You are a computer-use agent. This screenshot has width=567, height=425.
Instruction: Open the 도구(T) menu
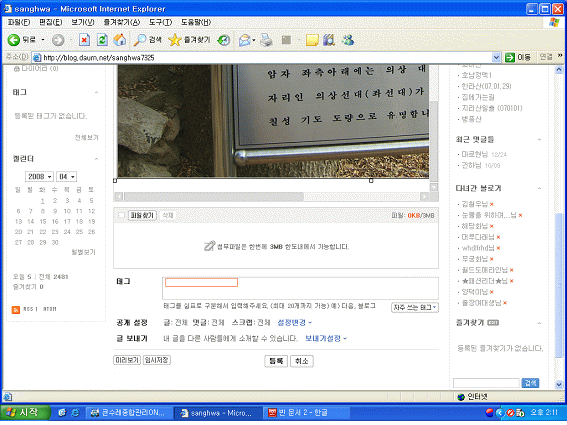[160, 22]
